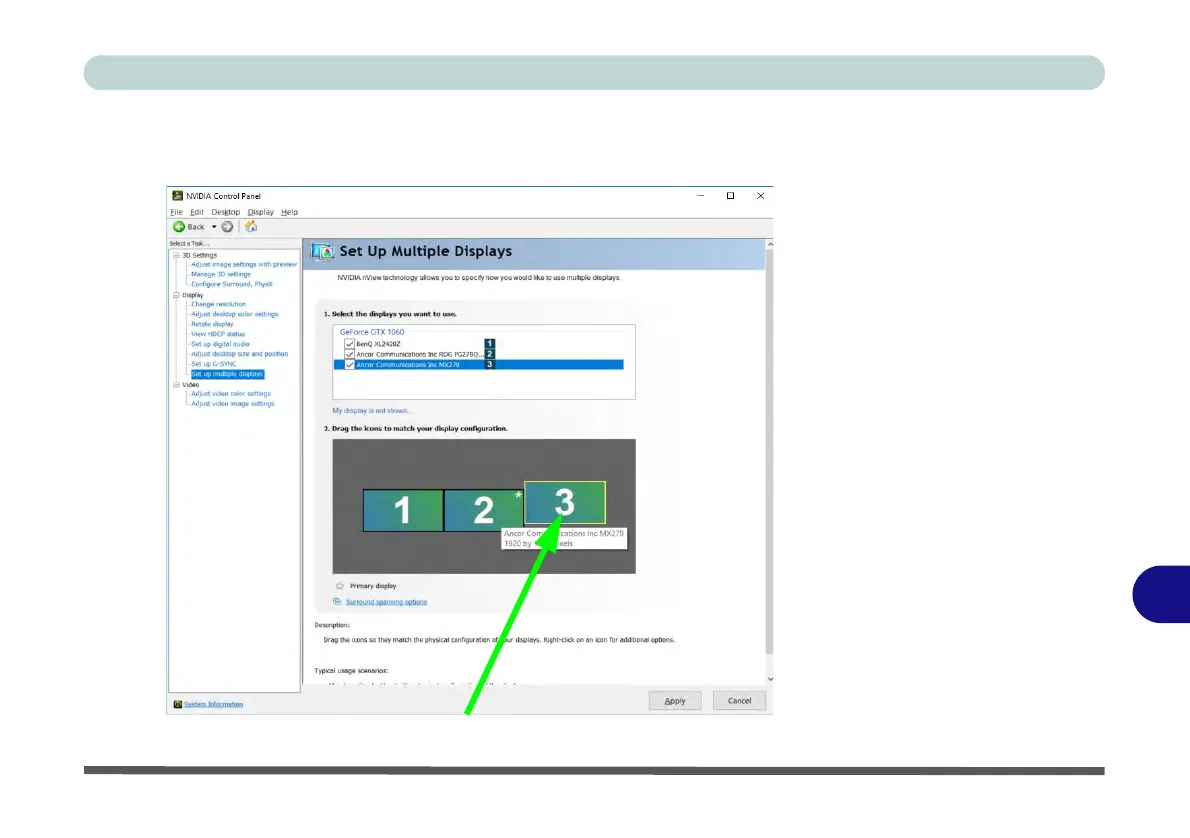The height and width of the screenshot is (838, 1190).
Task: Close the NVIDIA Control Panel window
Action: coord(760,196)
